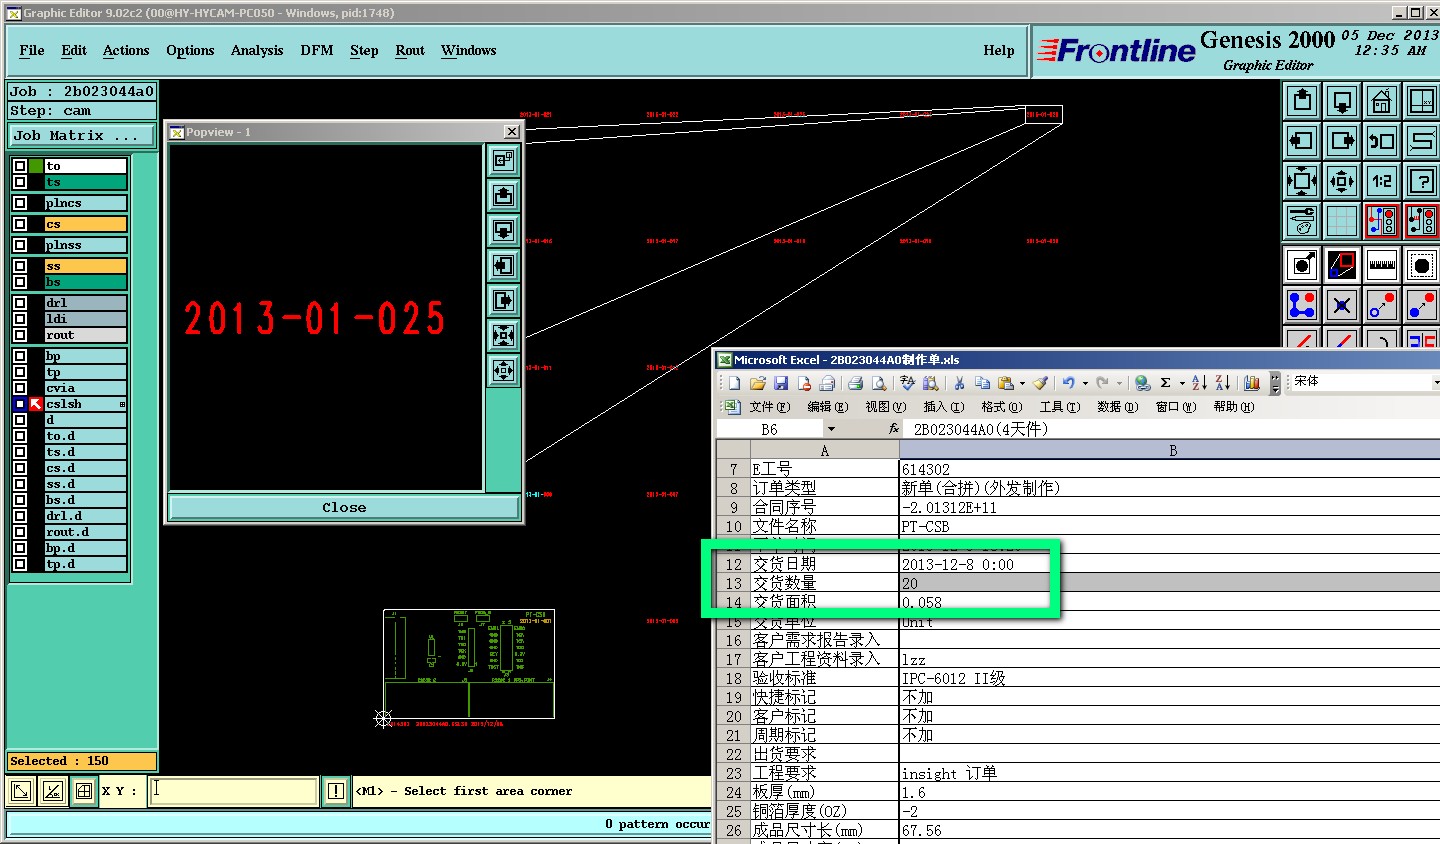Open the Excel Name Box dropdown arrow
The width and height of the screenshot is (1440, 844).
(831, 429)
